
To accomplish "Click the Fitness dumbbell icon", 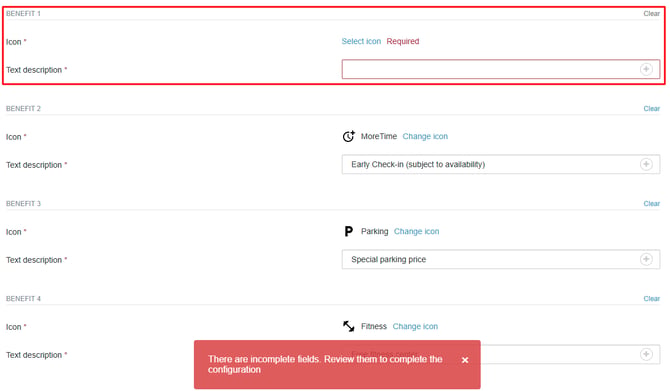I will pos(349,326).
